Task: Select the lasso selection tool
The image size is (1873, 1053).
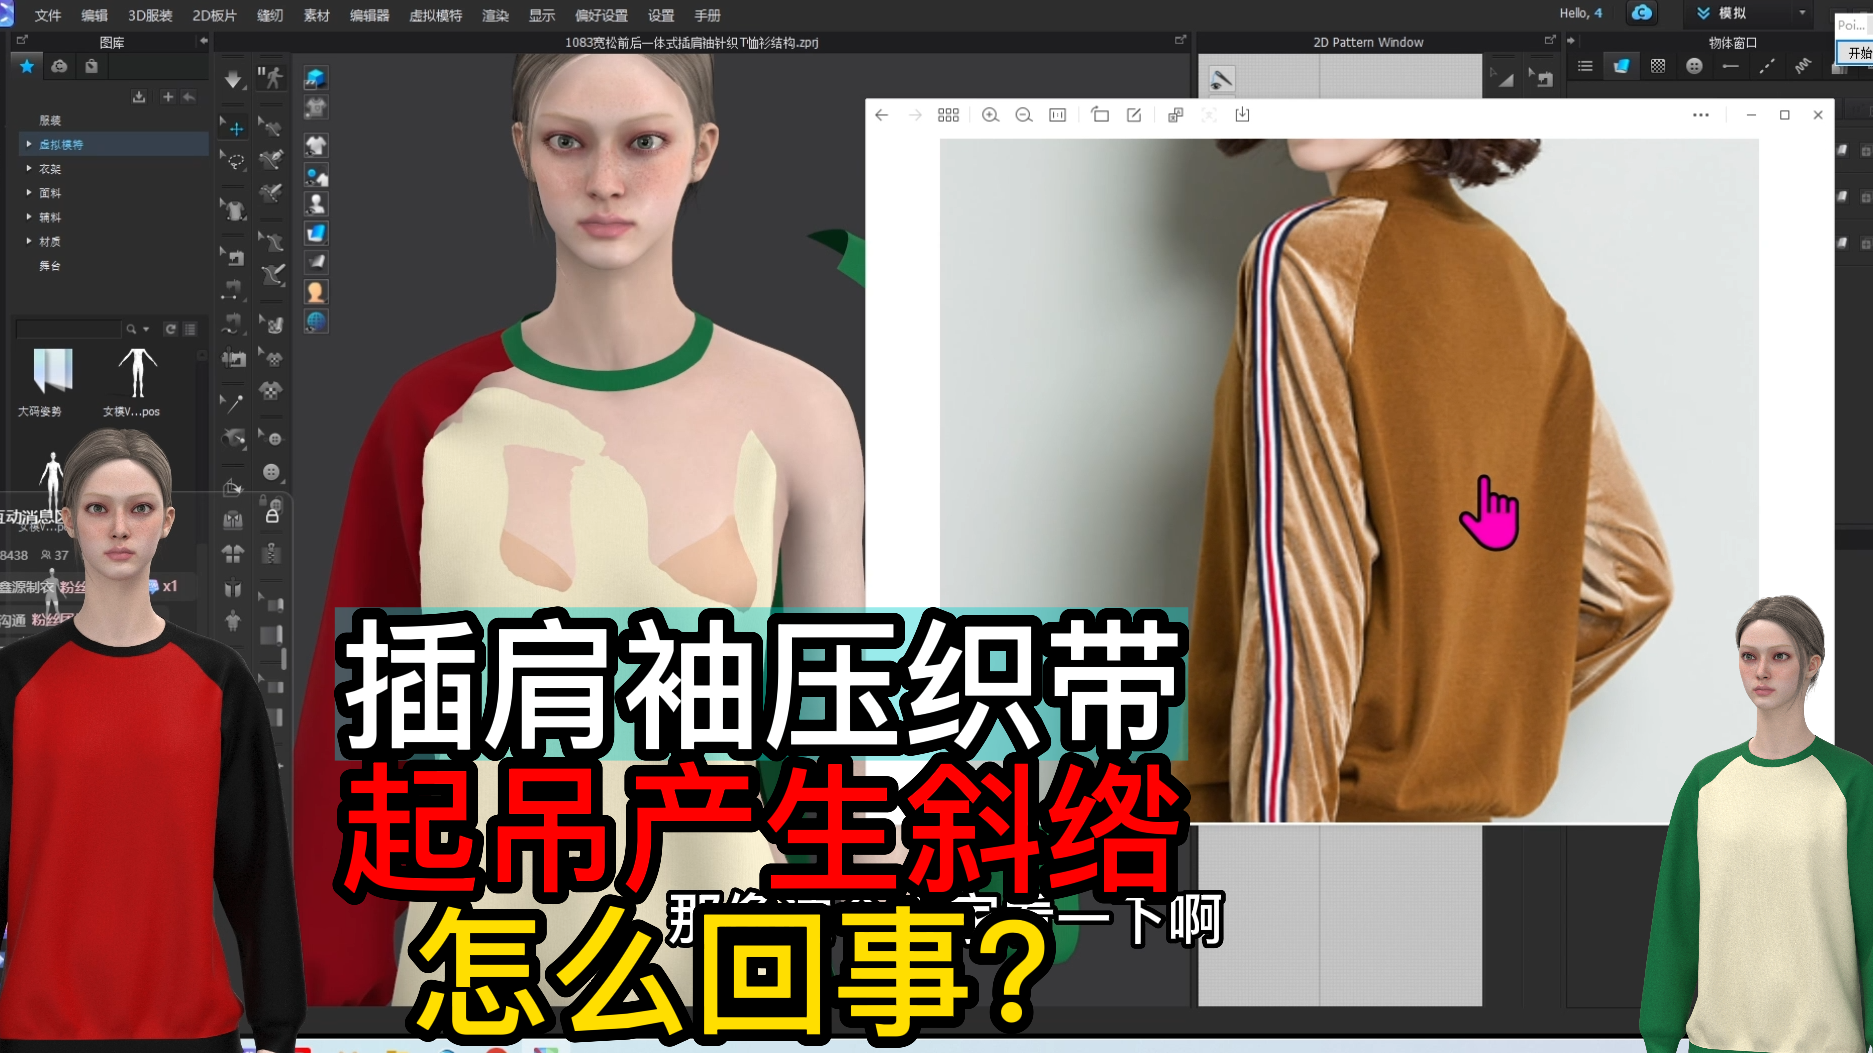Action: click(x=235, y=161)
